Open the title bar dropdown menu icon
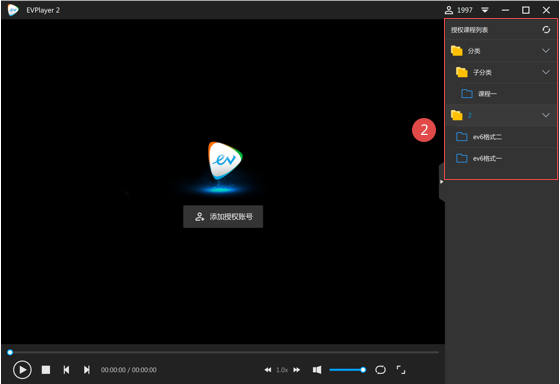Viewport: 560px width, 384px height. tap(485, 10)
